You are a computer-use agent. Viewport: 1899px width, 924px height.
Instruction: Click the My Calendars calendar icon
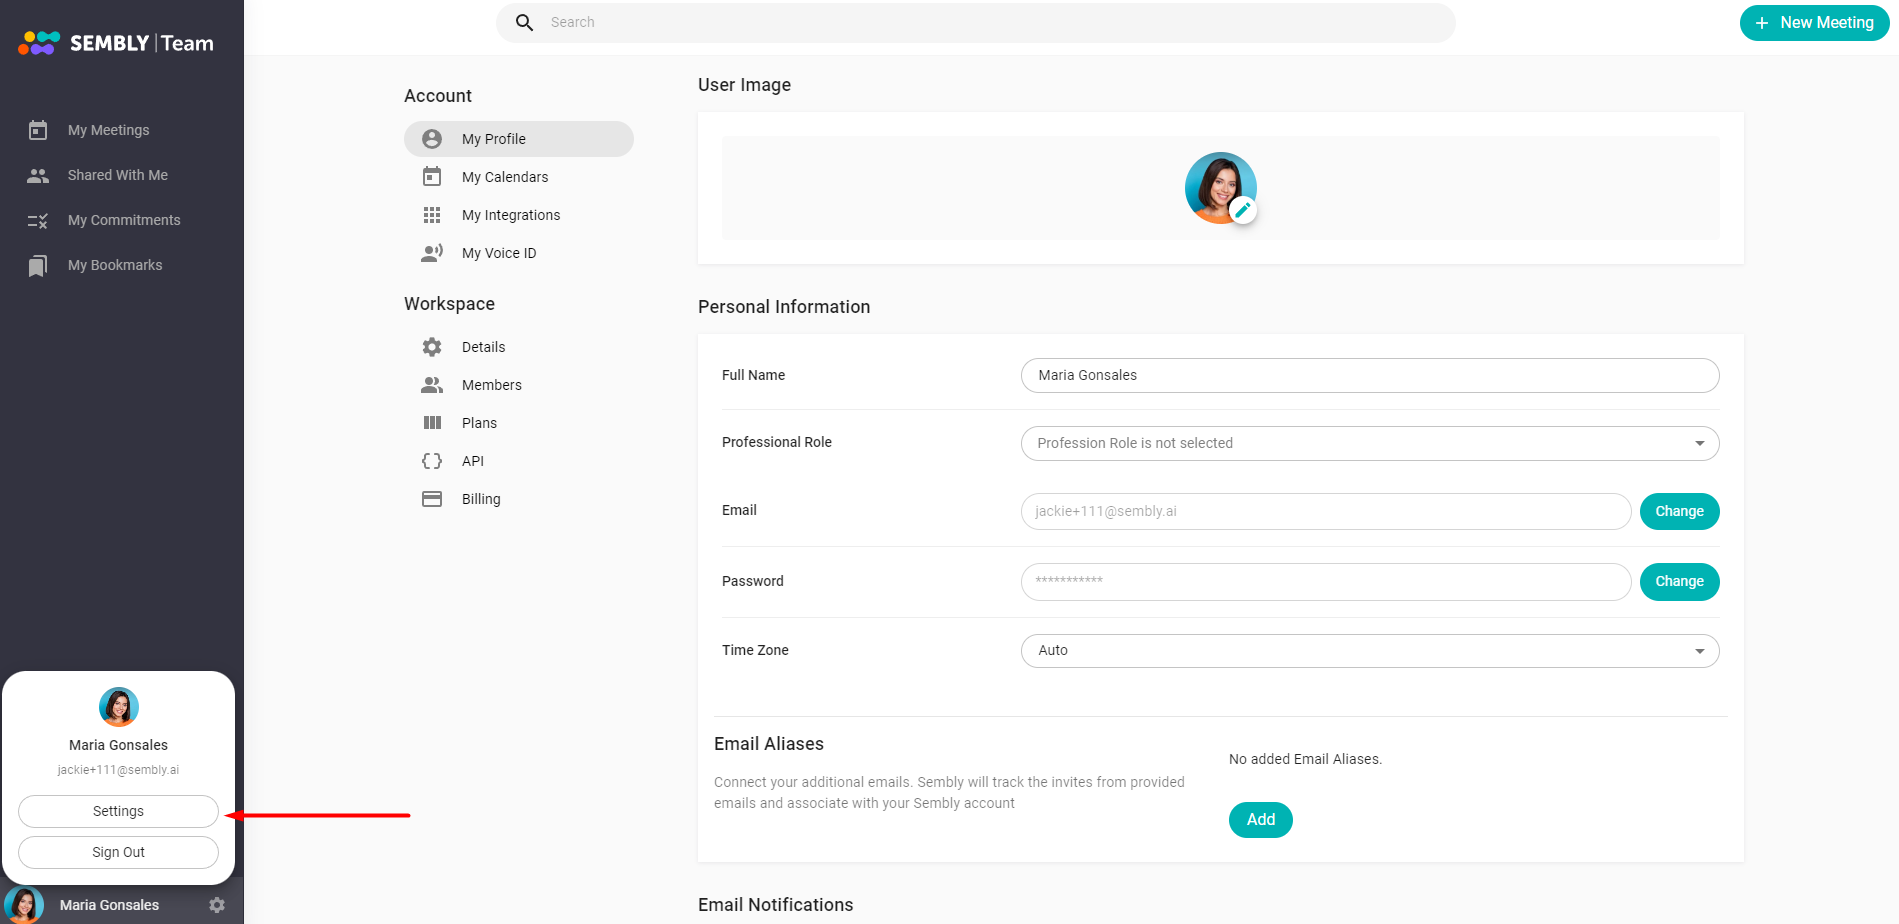pyautogui.click(x=432, y=177)
